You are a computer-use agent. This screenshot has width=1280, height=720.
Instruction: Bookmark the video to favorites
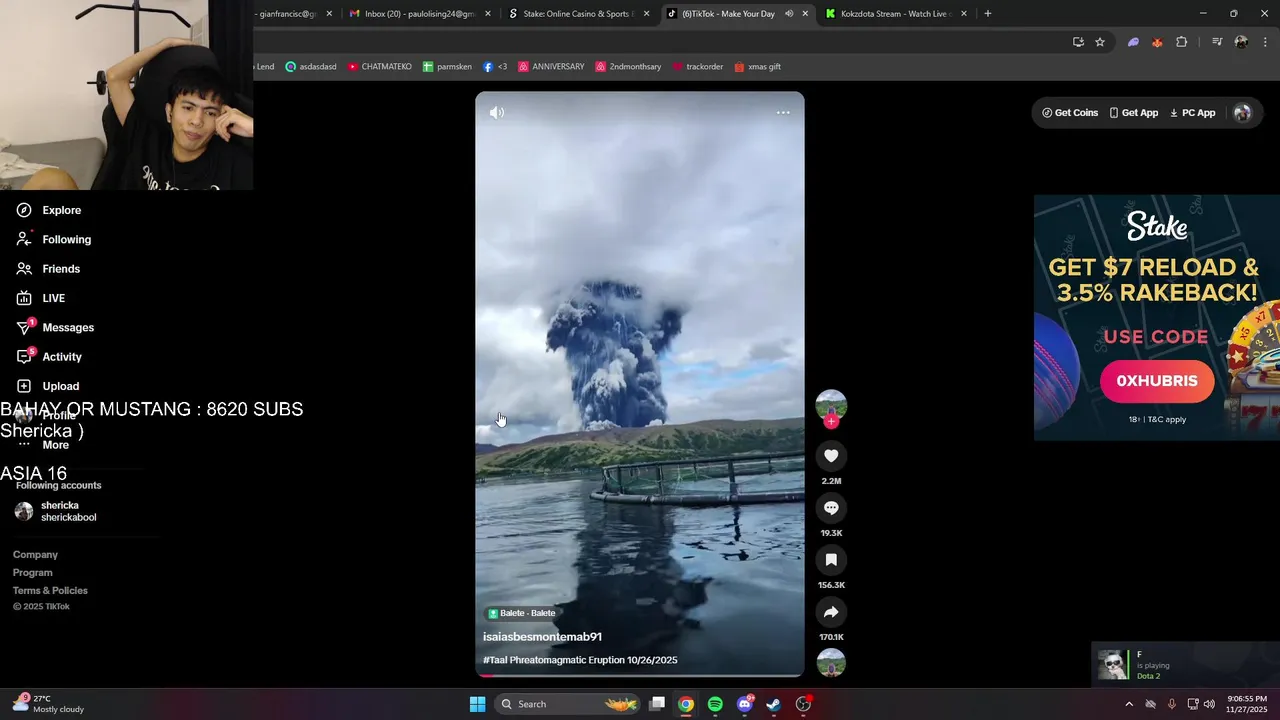(831, 560)
